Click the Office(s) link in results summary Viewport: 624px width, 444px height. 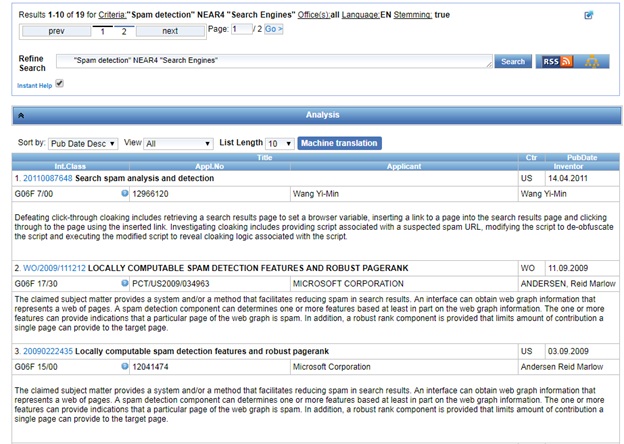click(314, 15)
